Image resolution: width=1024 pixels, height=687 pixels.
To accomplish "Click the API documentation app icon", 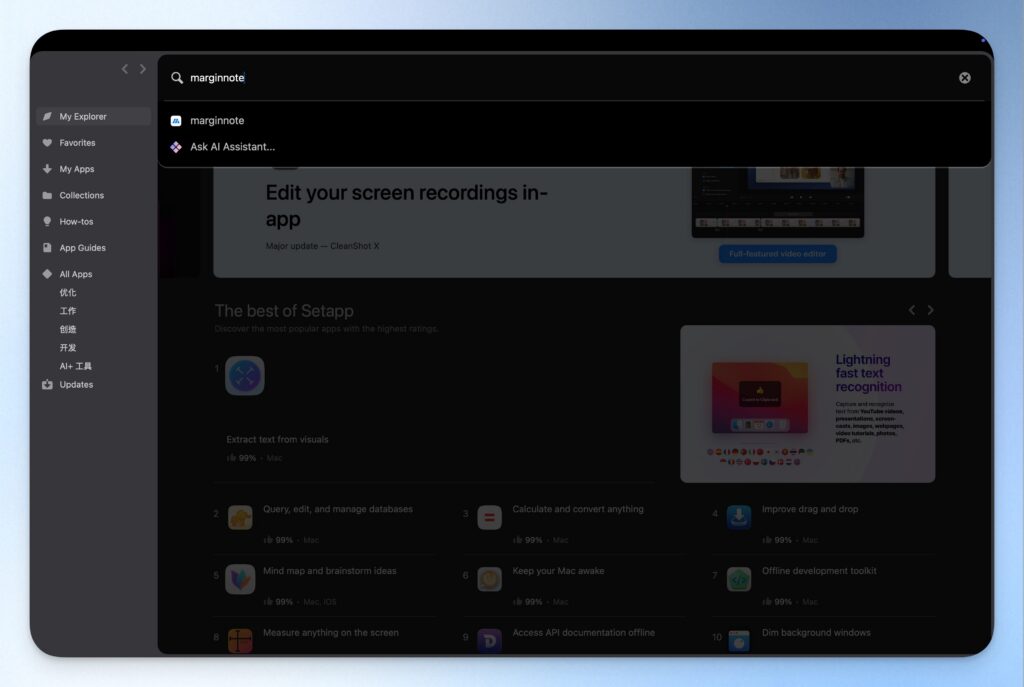I will click(x=489, y=641).
